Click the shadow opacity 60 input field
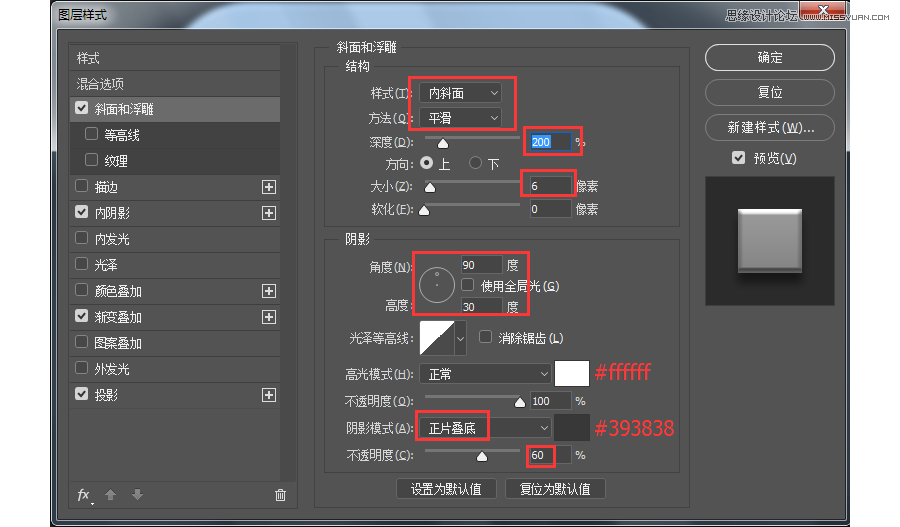900x527 pixels. click(x=550, y=455)
